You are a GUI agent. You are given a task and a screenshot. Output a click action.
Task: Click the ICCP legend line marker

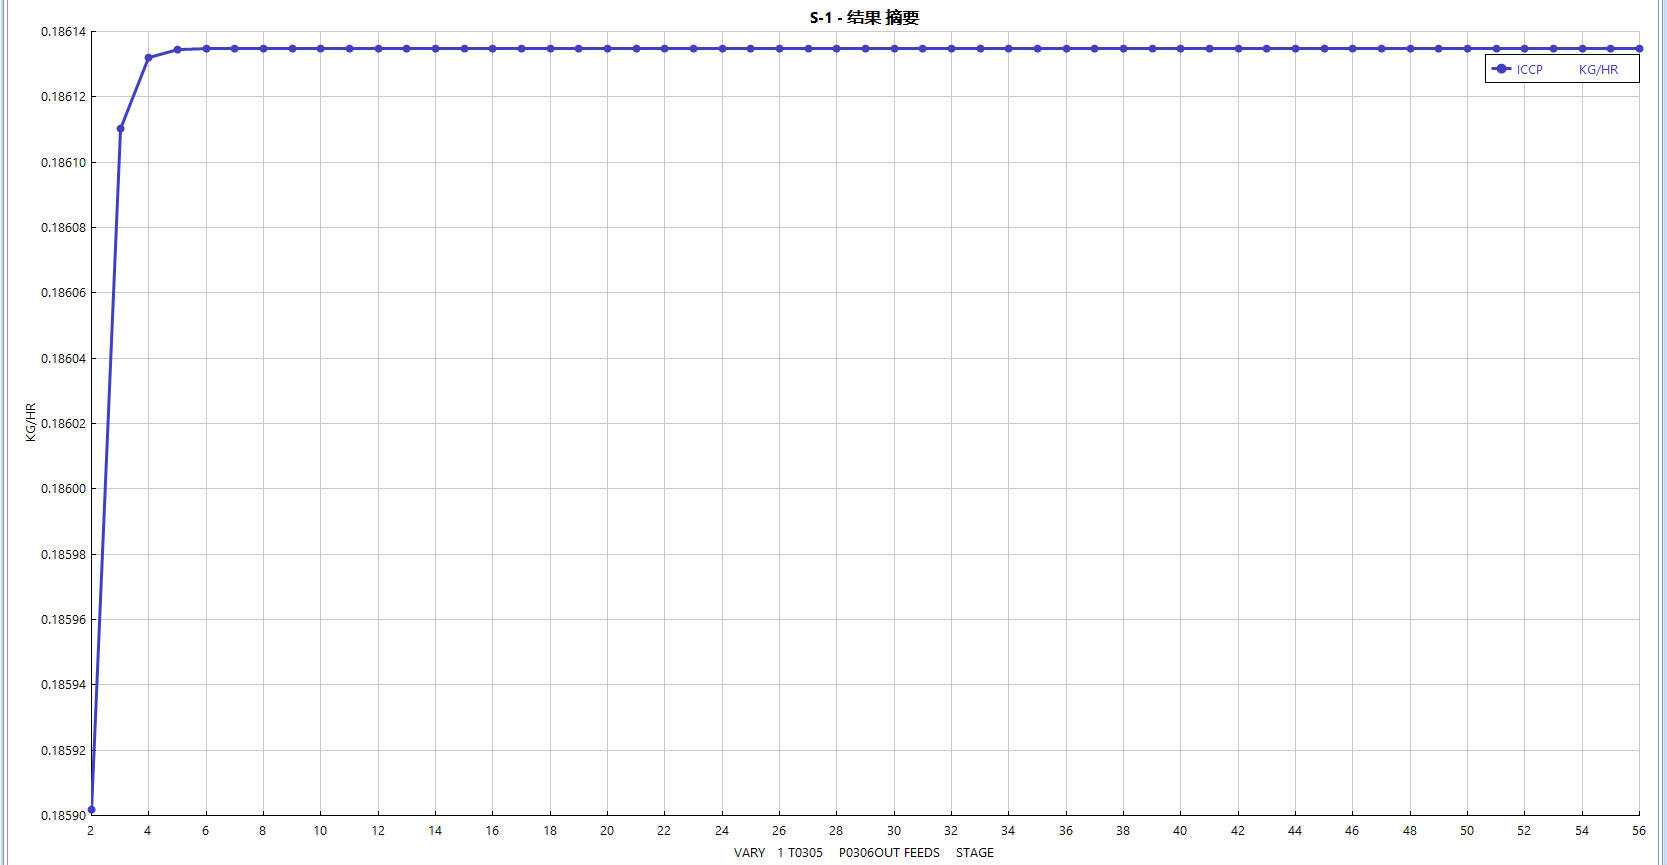1501,69
